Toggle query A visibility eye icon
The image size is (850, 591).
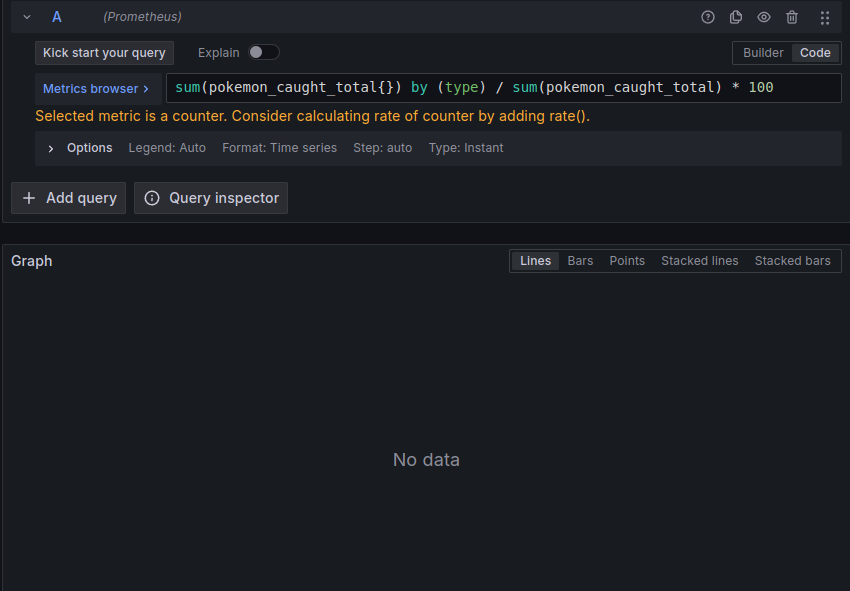pos(764,17)
